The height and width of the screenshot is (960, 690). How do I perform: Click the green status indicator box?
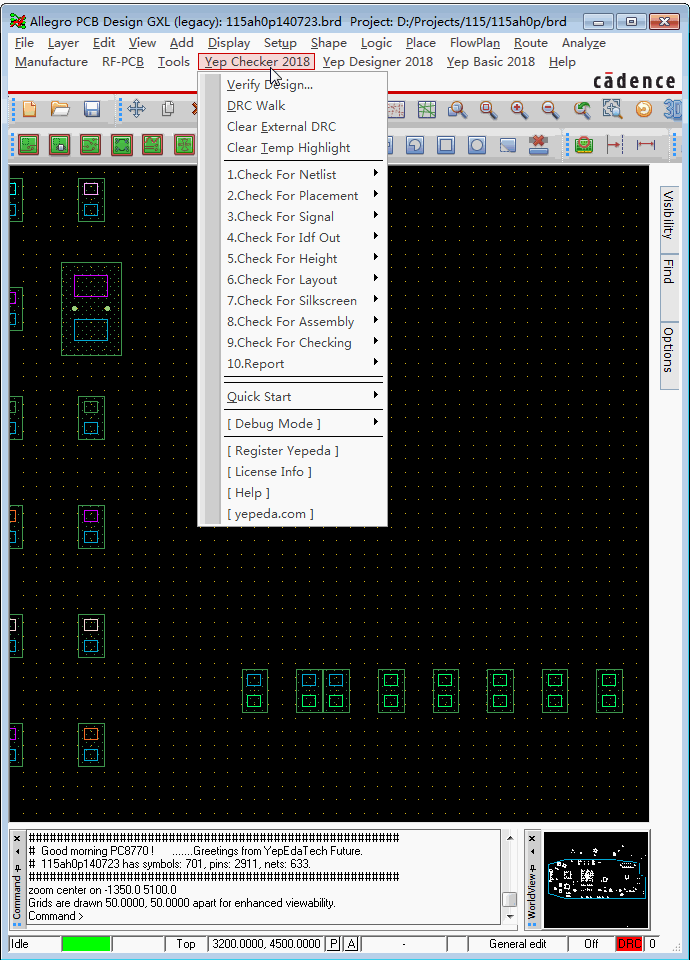coord(86,944)
